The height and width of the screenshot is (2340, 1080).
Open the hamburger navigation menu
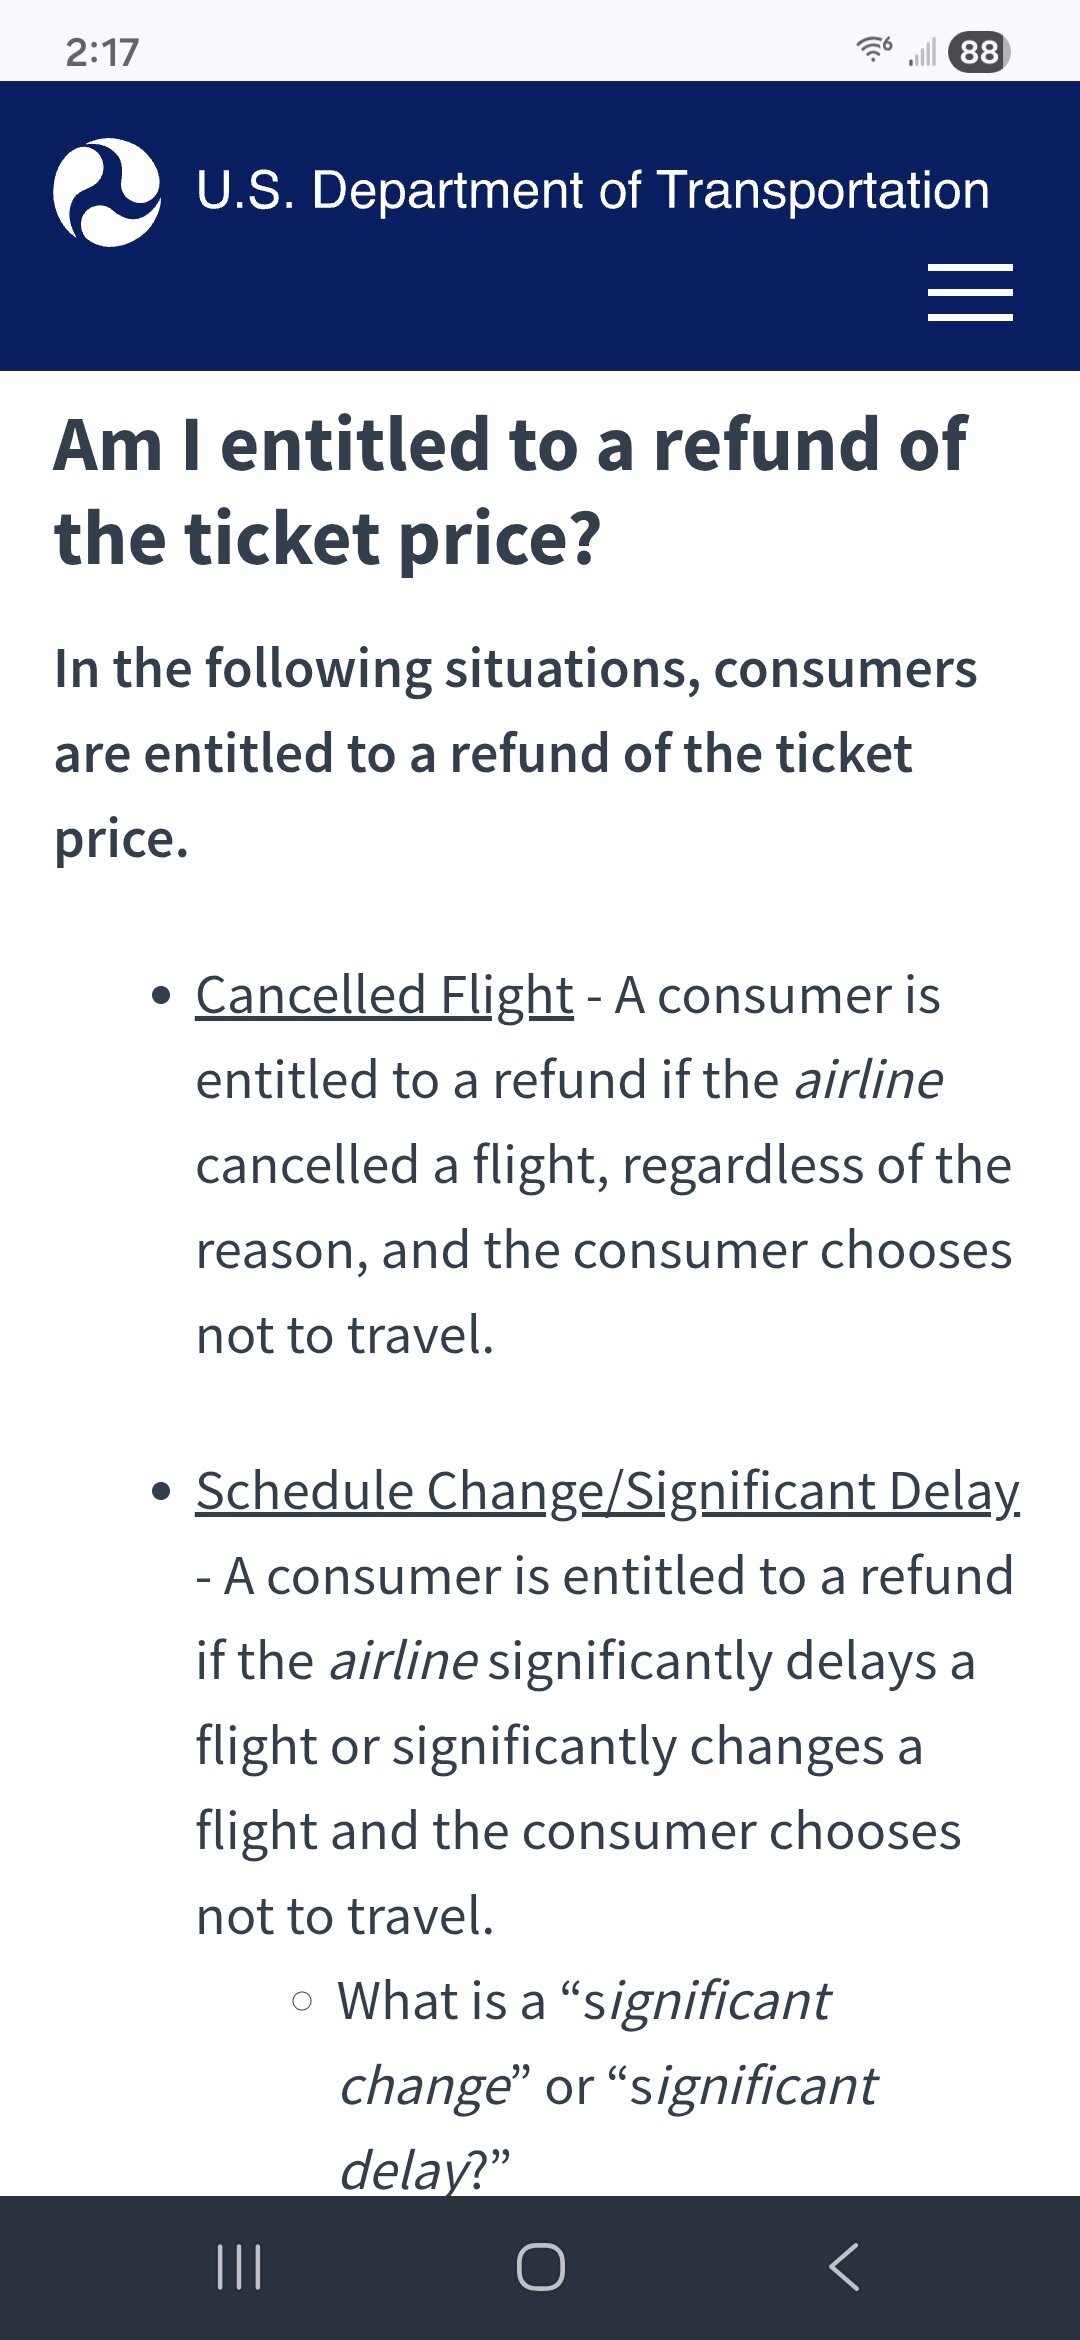pyautogui.click(x=969, y=293)
